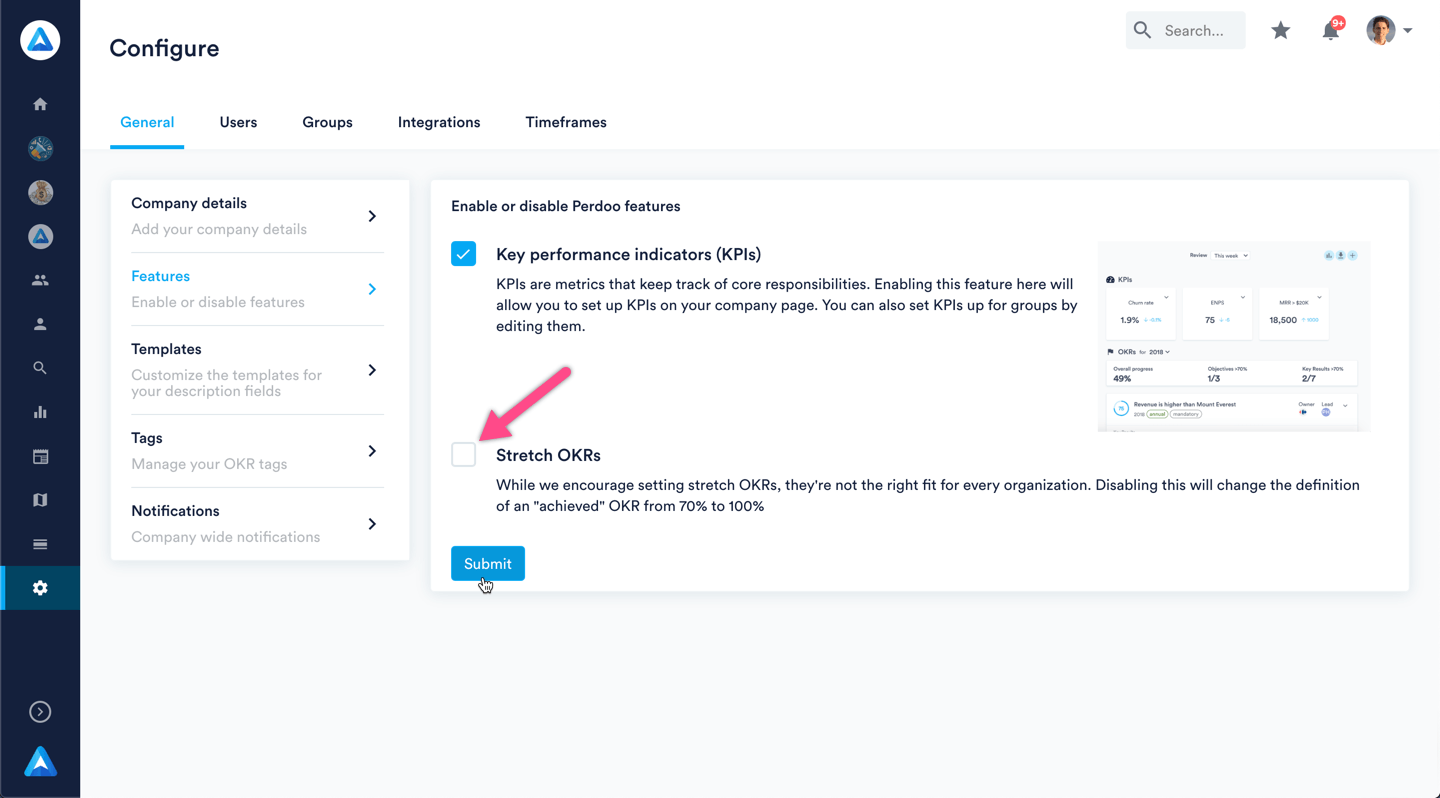Click the Perdoo logo at sidebar bottom
This screenshot has width=1440, height=798.
click(x=40, y=762)
